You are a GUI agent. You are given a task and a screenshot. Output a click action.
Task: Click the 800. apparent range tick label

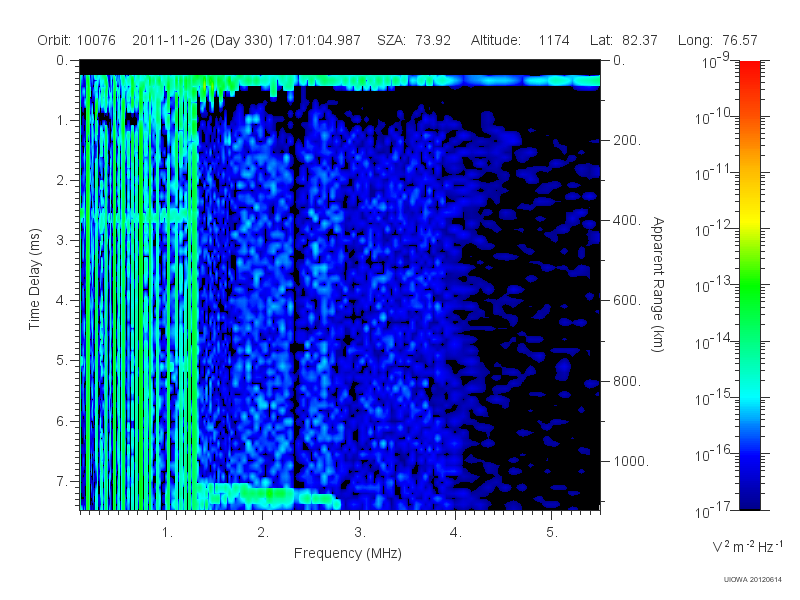coord(627,381)
